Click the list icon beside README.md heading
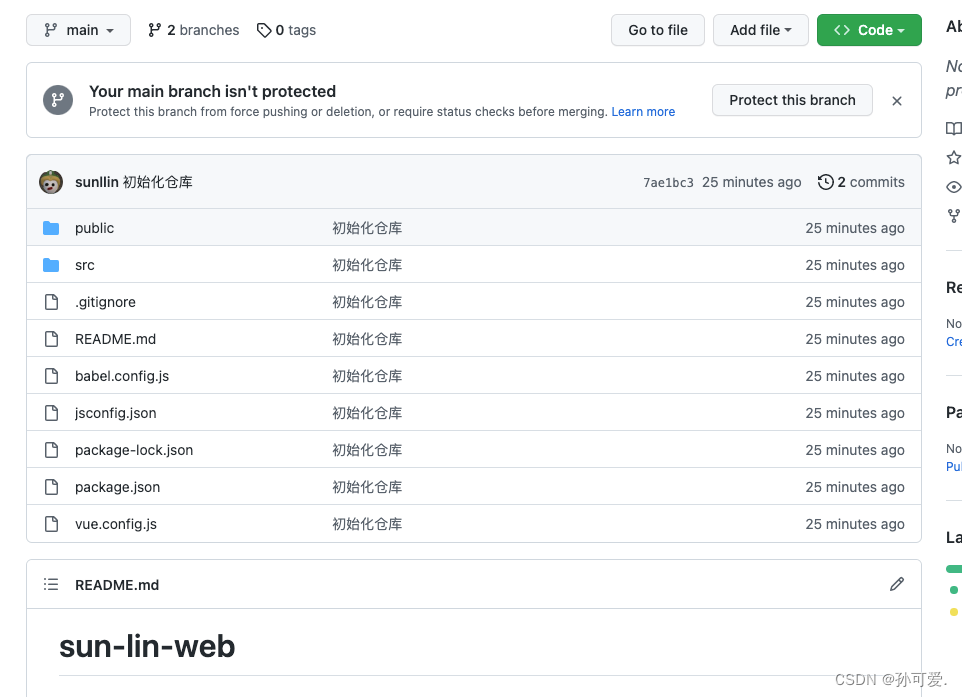Viewport: 962px width, 697px height. (x=51, y=584)
